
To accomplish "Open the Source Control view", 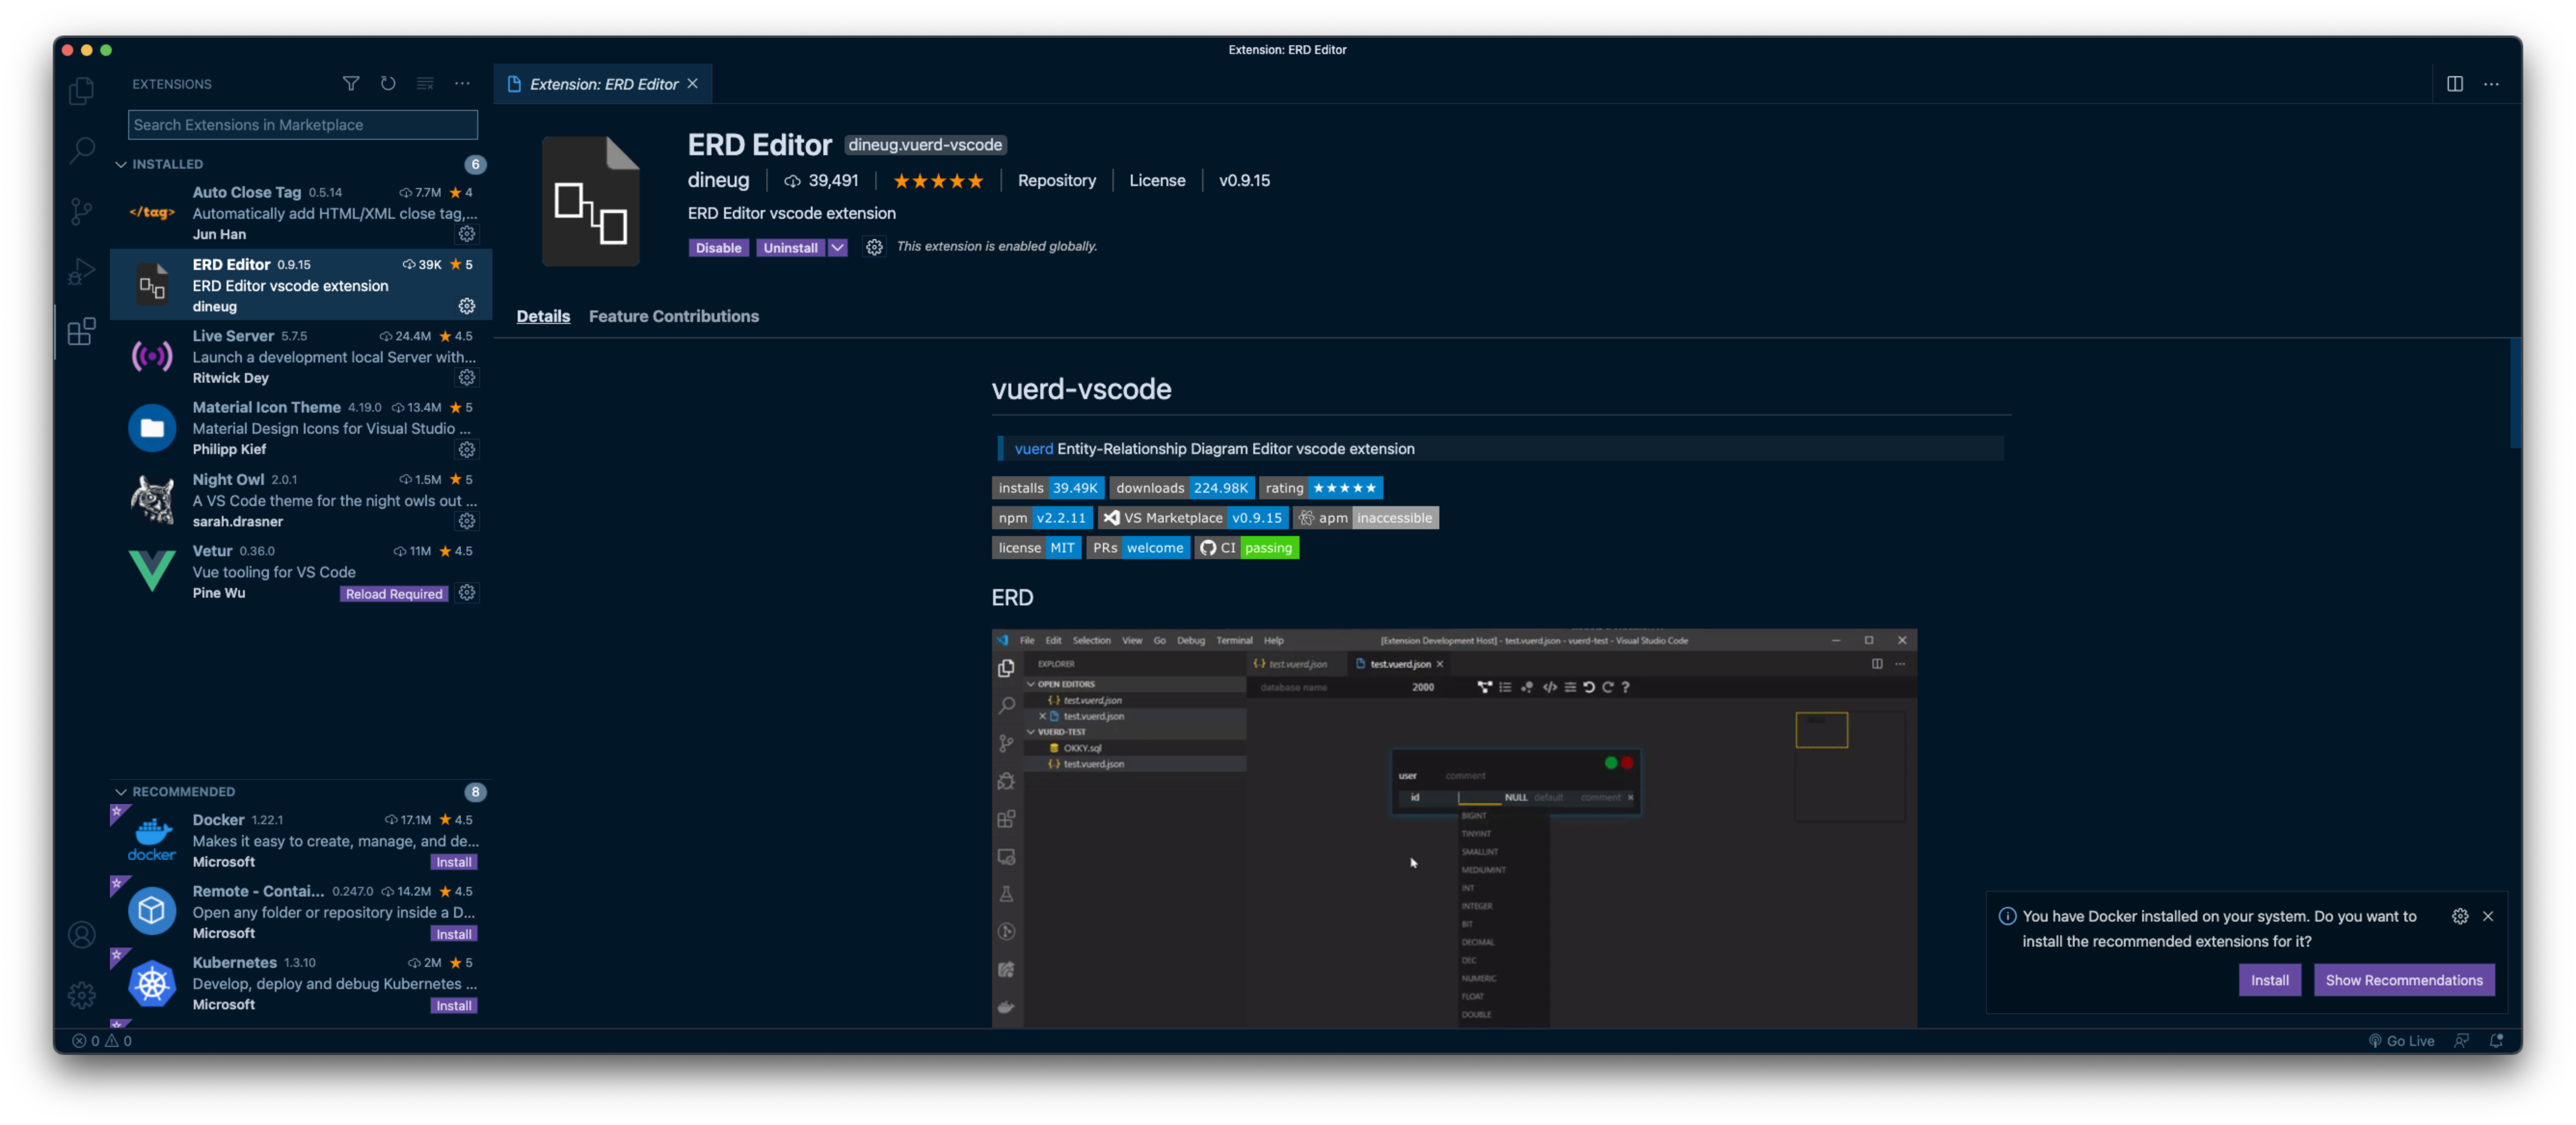I will (81, 211).
